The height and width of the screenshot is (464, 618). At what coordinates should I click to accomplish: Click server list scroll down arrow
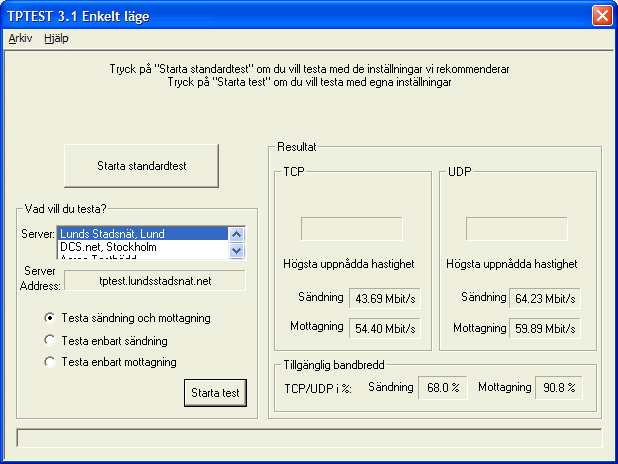pos(236,250)
